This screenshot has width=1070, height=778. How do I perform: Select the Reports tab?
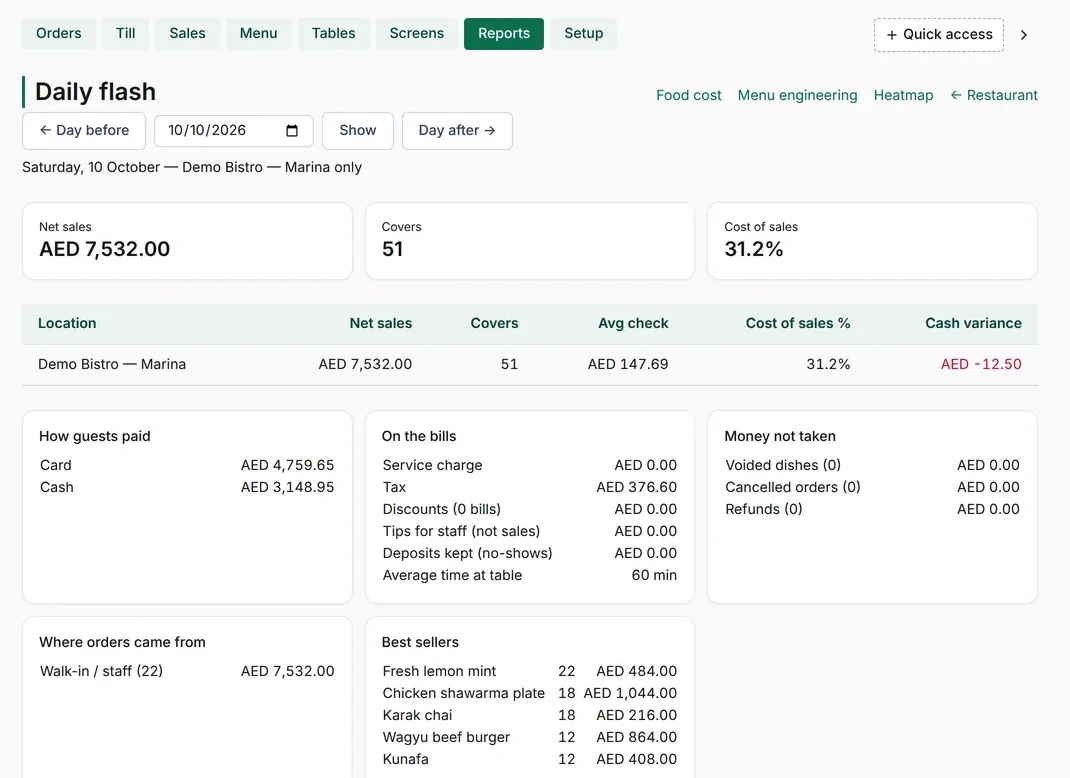coord(504,33)
